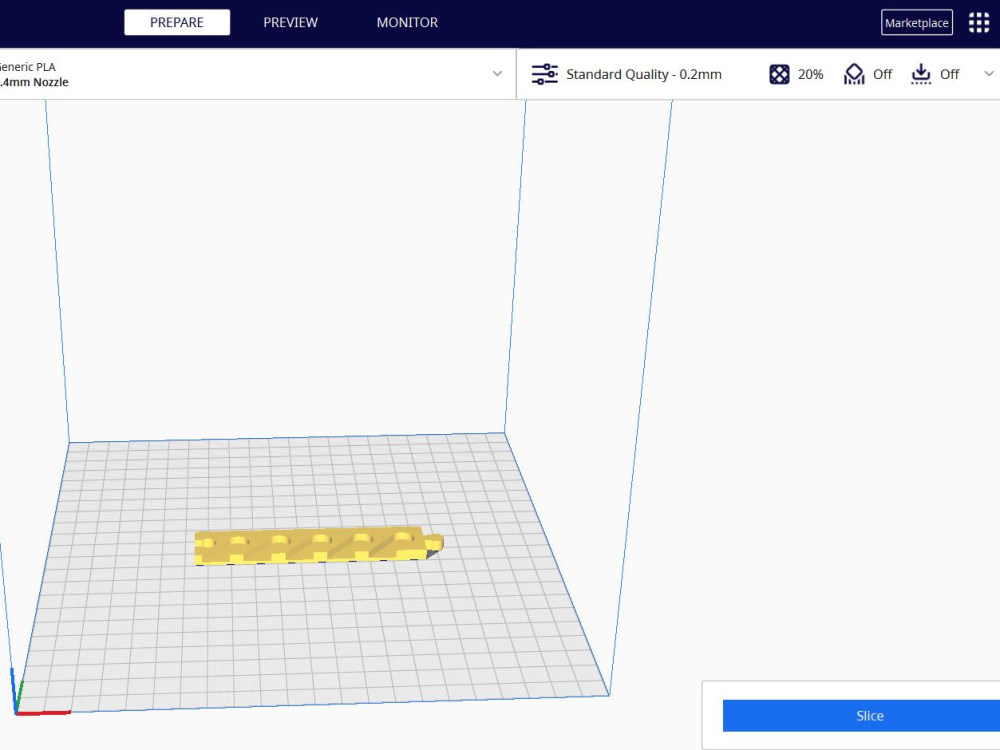The image size is (1000, 750).
Task: Switch to the MONITOR tab
Action: tap(407, 22)
